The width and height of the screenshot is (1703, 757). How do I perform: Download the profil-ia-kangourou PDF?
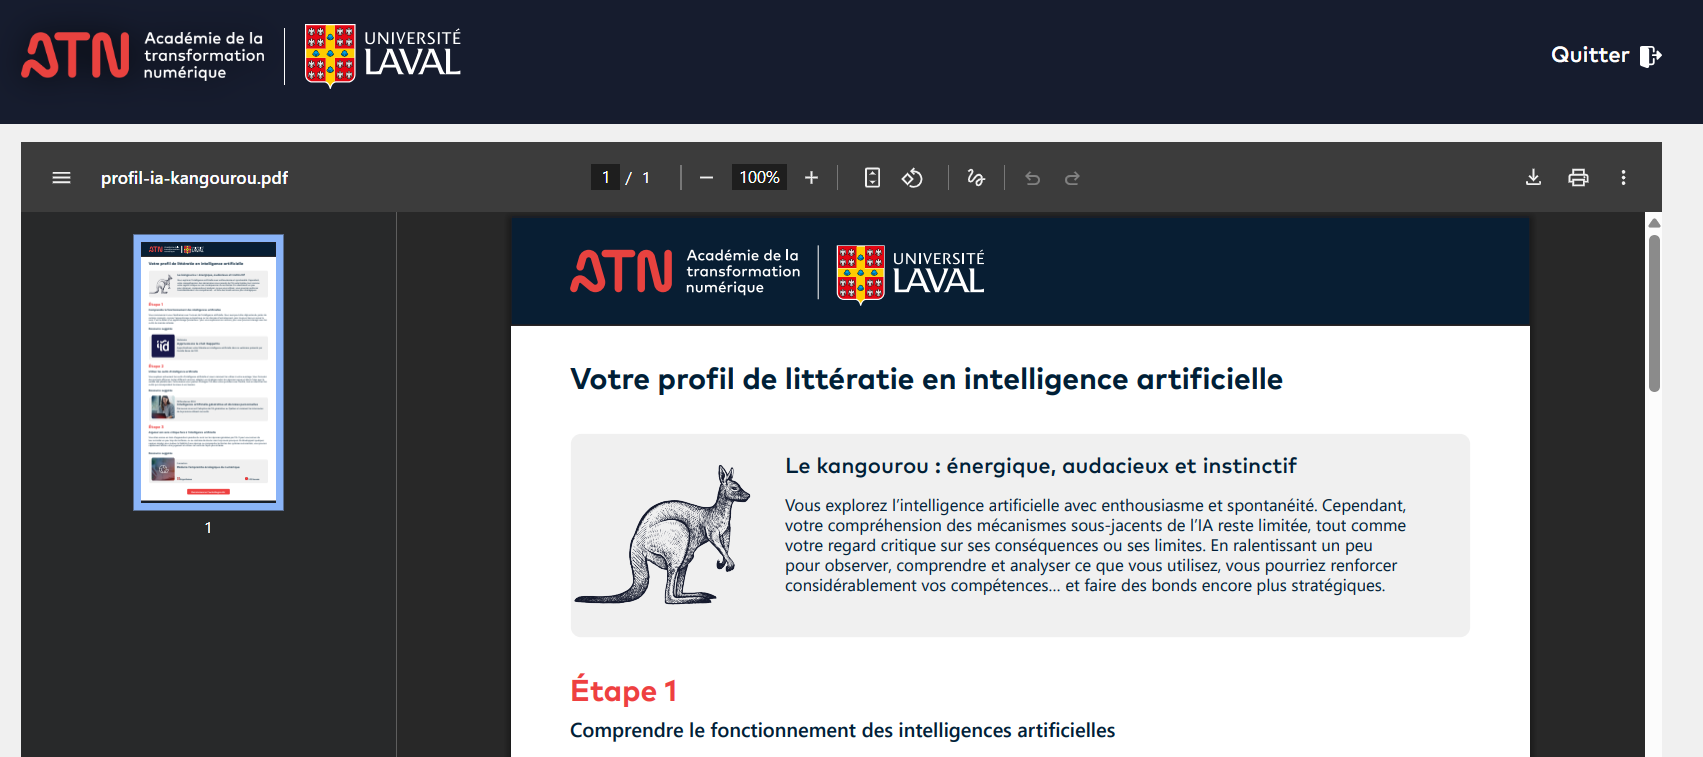[x=1533, y=178]
